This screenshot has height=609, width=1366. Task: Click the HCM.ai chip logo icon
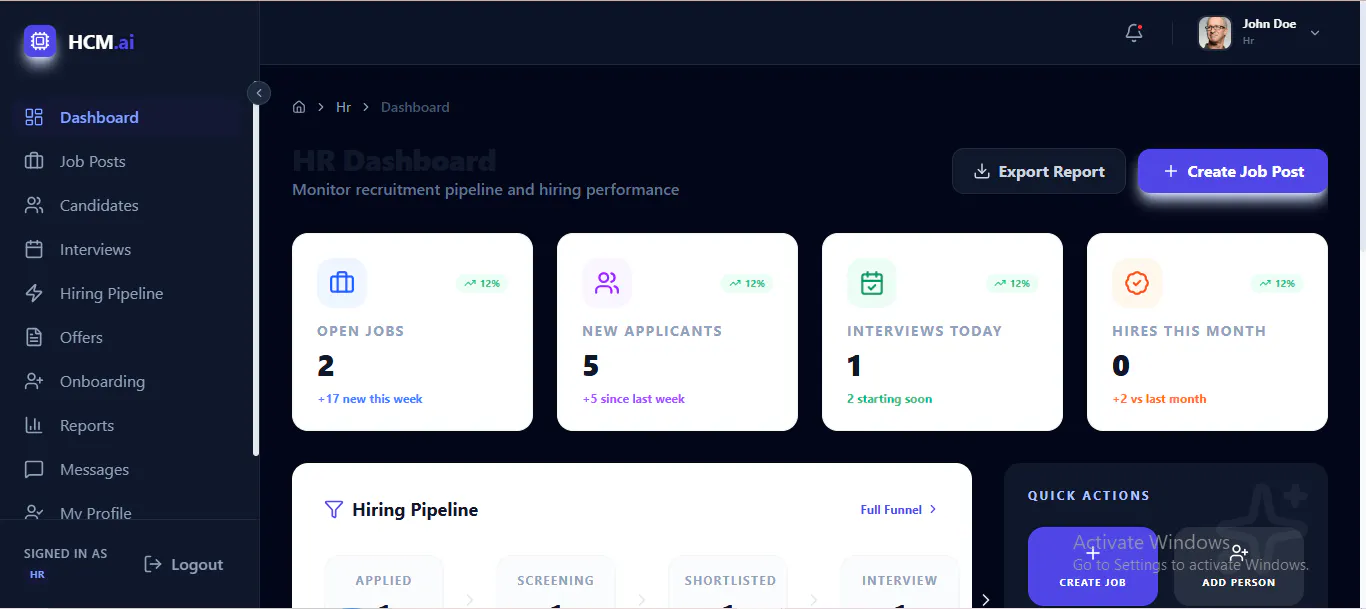coord(40,42)
